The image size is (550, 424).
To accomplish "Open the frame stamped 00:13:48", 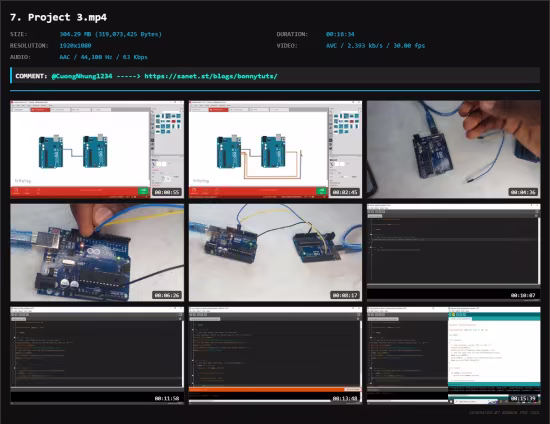I will [275, 356].
